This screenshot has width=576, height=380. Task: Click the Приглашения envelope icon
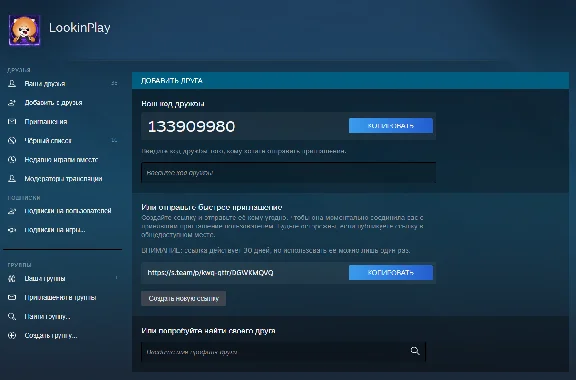[x=12, y=121]
